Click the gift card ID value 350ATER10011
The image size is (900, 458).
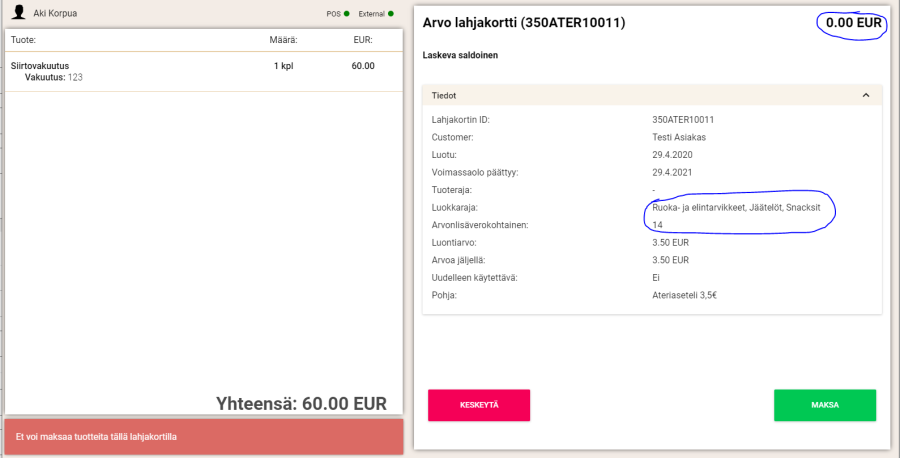683,120
